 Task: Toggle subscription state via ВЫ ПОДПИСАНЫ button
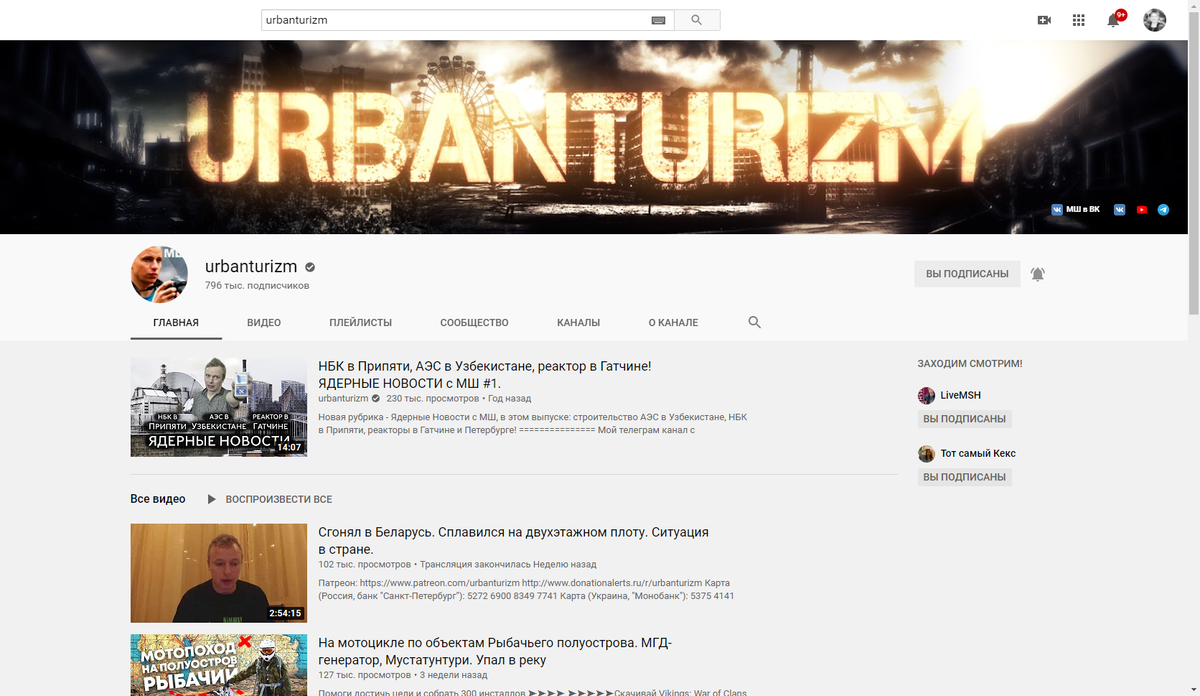coord(966,272)
